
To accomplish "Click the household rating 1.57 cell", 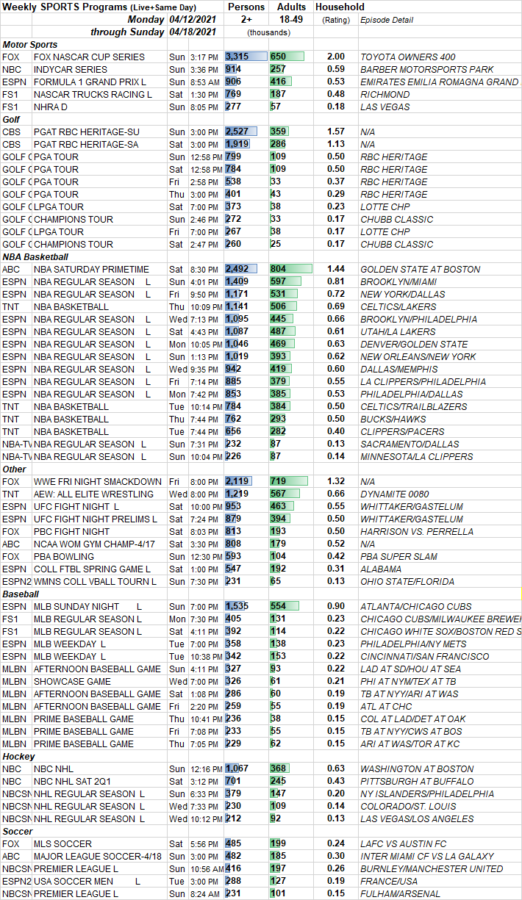I will tap(336, 131).
